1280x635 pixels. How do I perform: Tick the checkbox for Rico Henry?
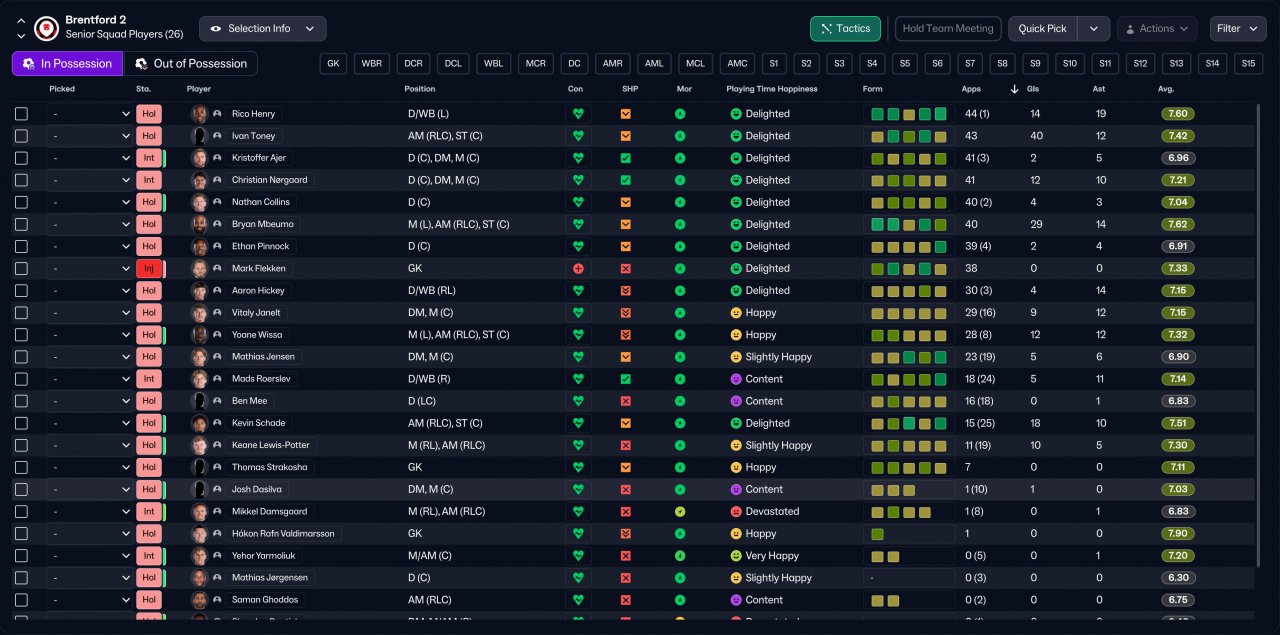click(x=22, y=114)
